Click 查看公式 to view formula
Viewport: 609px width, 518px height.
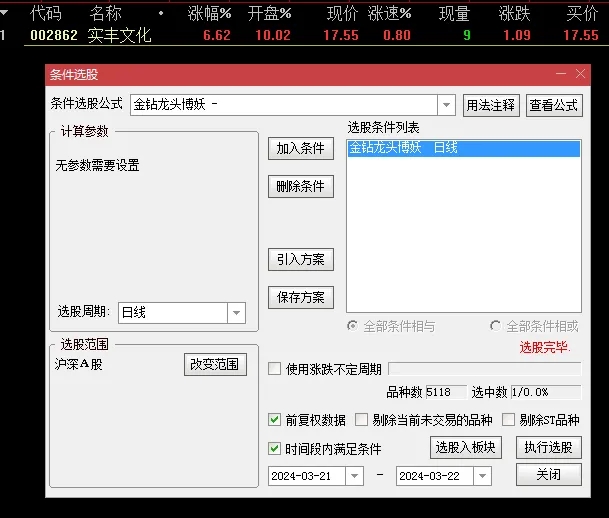click(554, 105)
